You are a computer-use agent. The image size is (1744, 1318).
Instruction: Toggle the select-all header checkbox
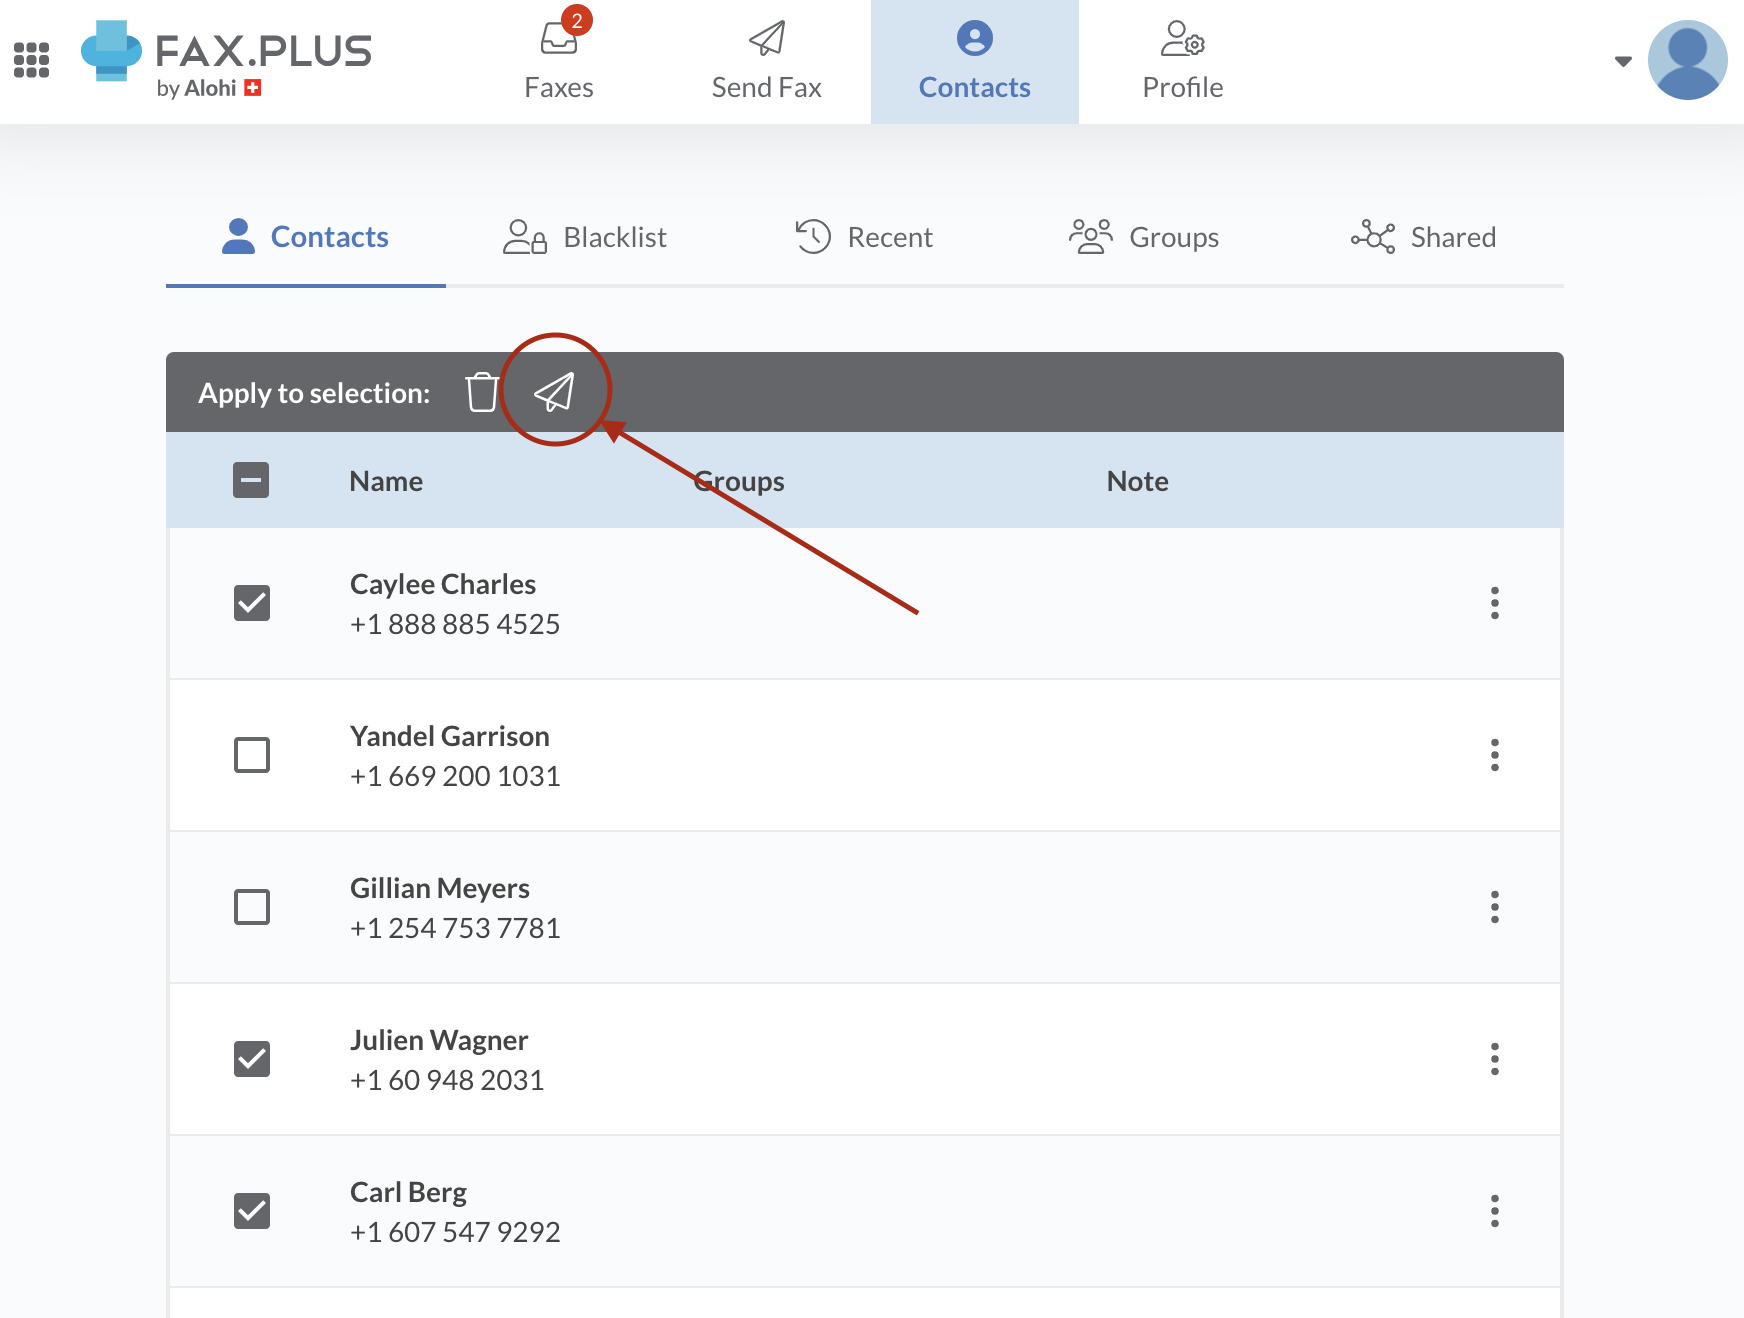click(251, 480)
